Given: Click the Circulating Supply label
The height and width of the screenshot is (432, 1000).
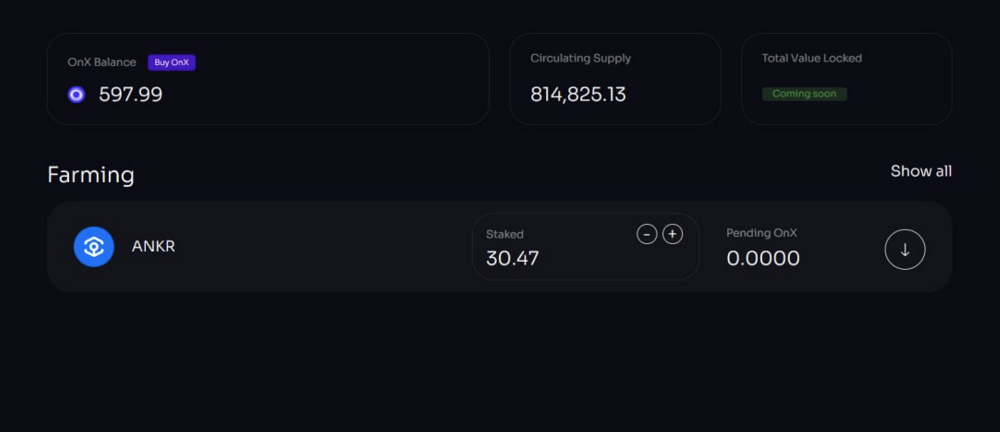Looking at the screenshot, I should 580,58.
